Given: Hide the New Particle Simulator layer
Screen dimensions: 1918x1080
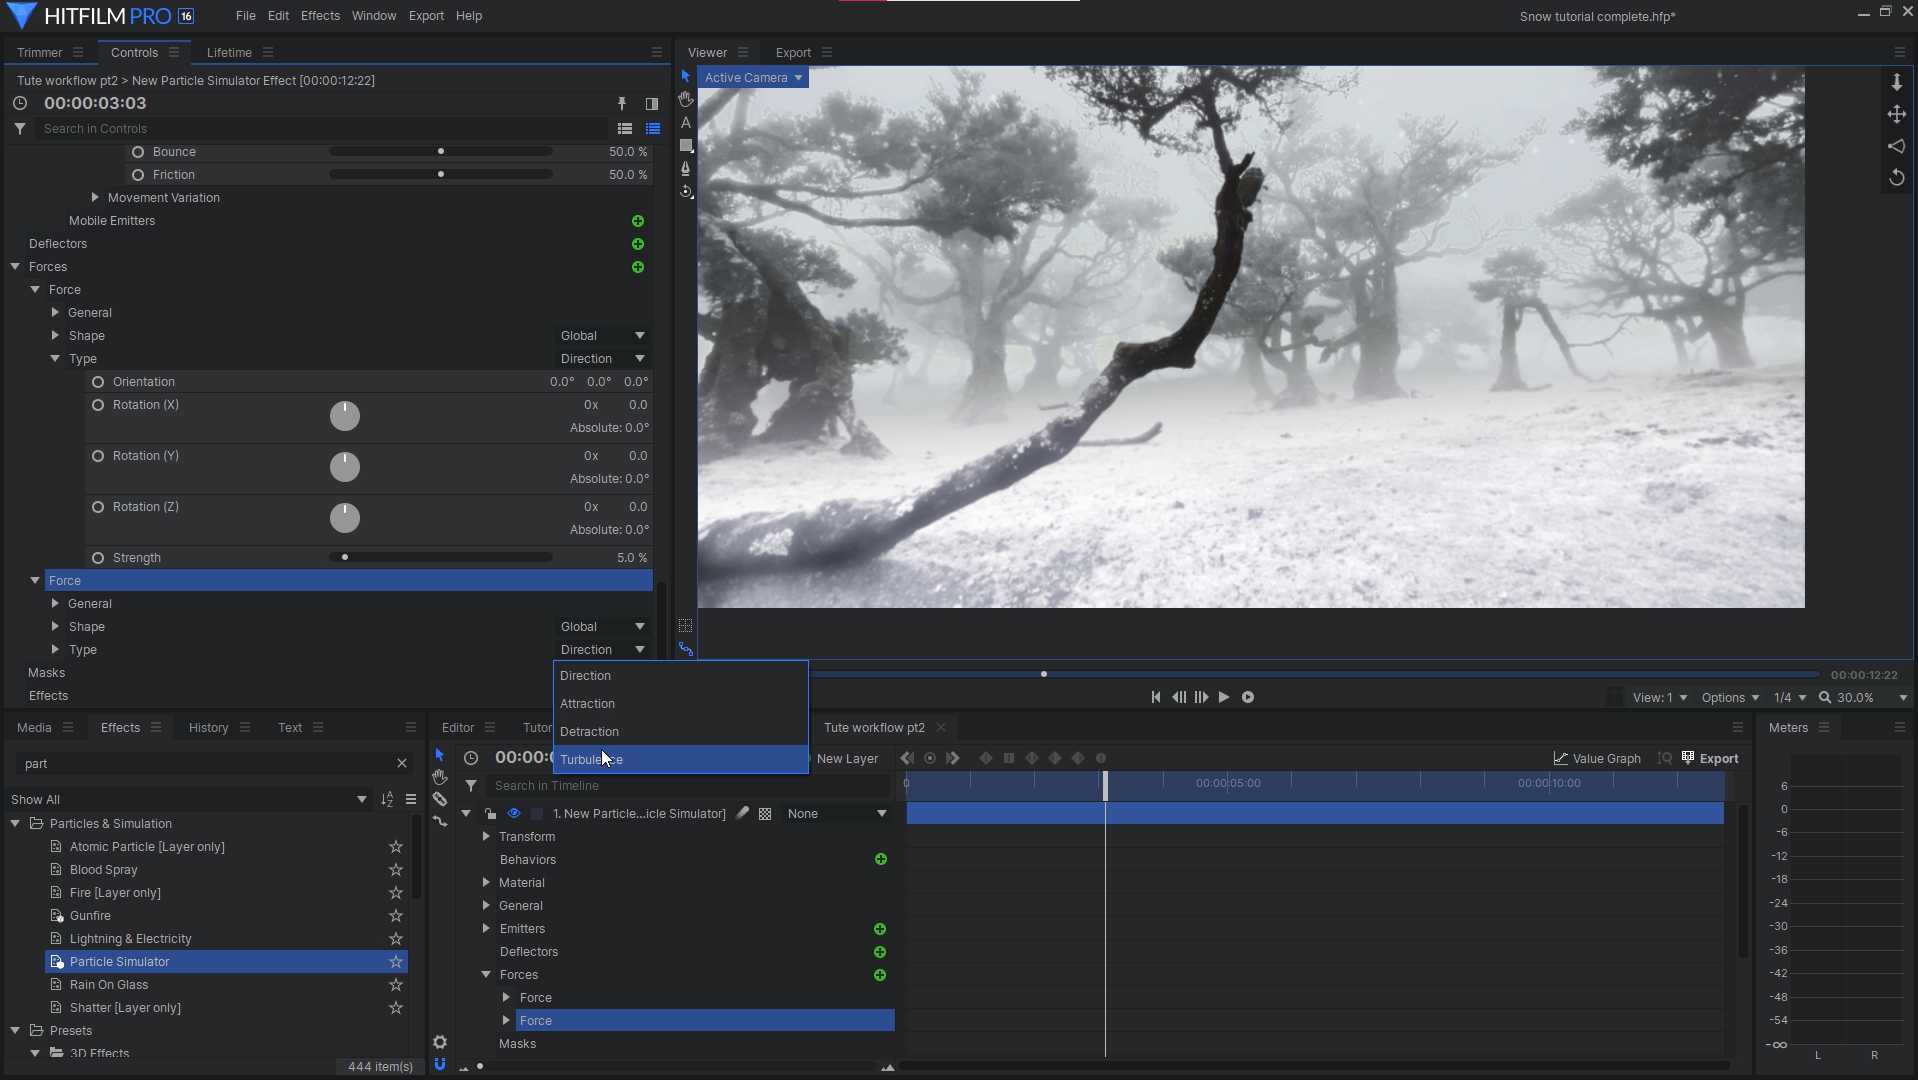Looking at the screenshot, I should pos(513,813).
